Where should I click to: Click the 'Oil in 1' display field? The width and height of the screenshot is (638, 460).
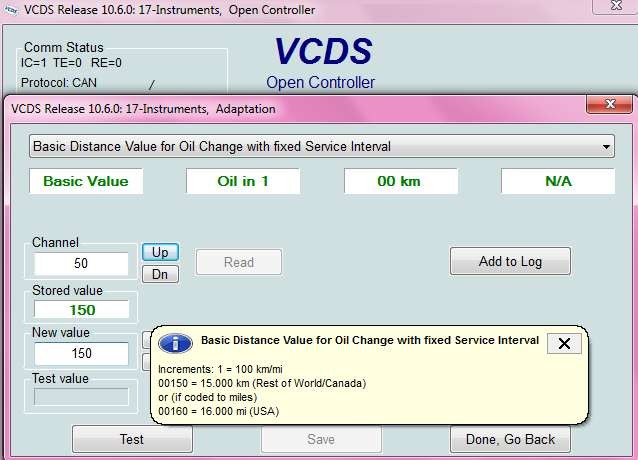243,181
